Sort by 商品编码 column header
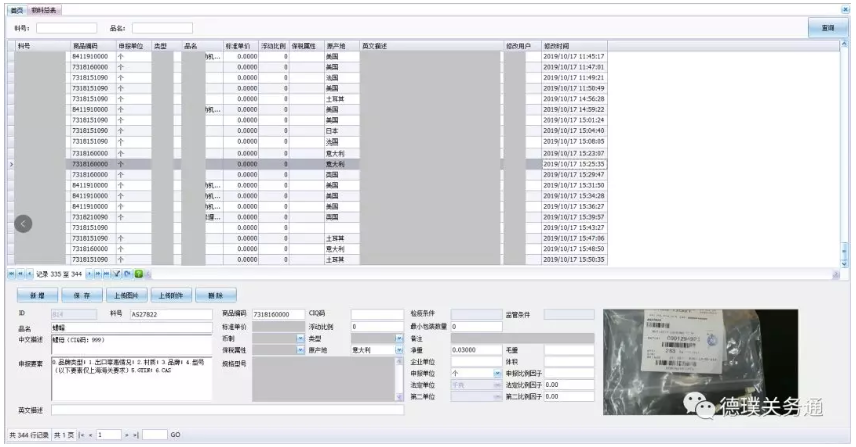 [x=90, y=46]
